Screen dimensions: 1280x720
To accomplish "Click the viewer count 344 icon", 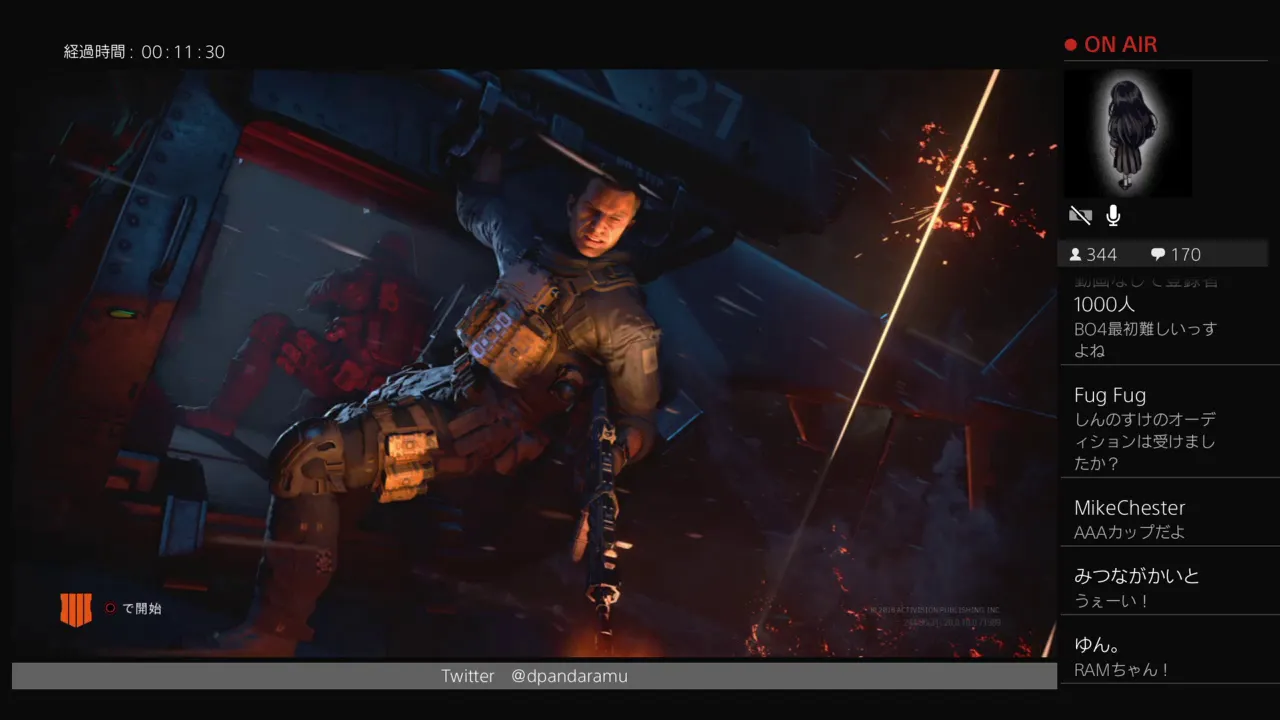I will pyautogui.click(x=1075, y=255).
